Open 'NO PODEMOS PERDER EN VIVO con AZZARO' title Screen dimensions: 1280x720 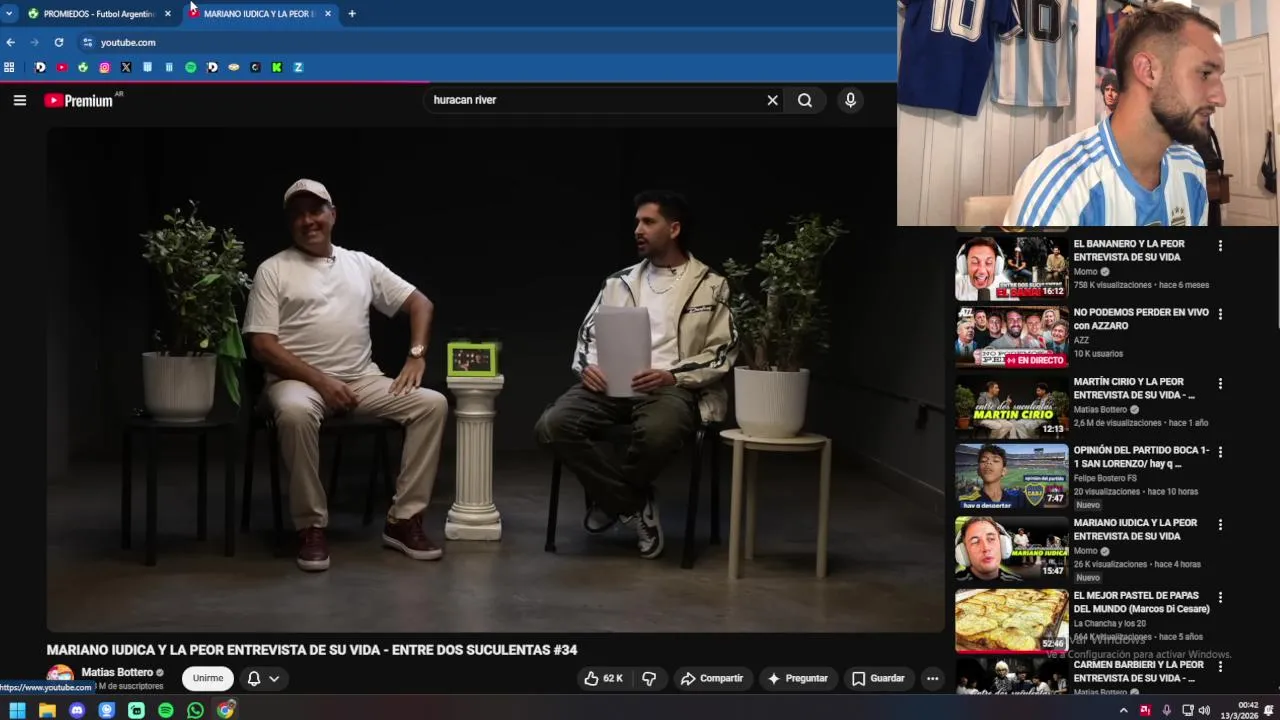click(x=1141, y=319)
